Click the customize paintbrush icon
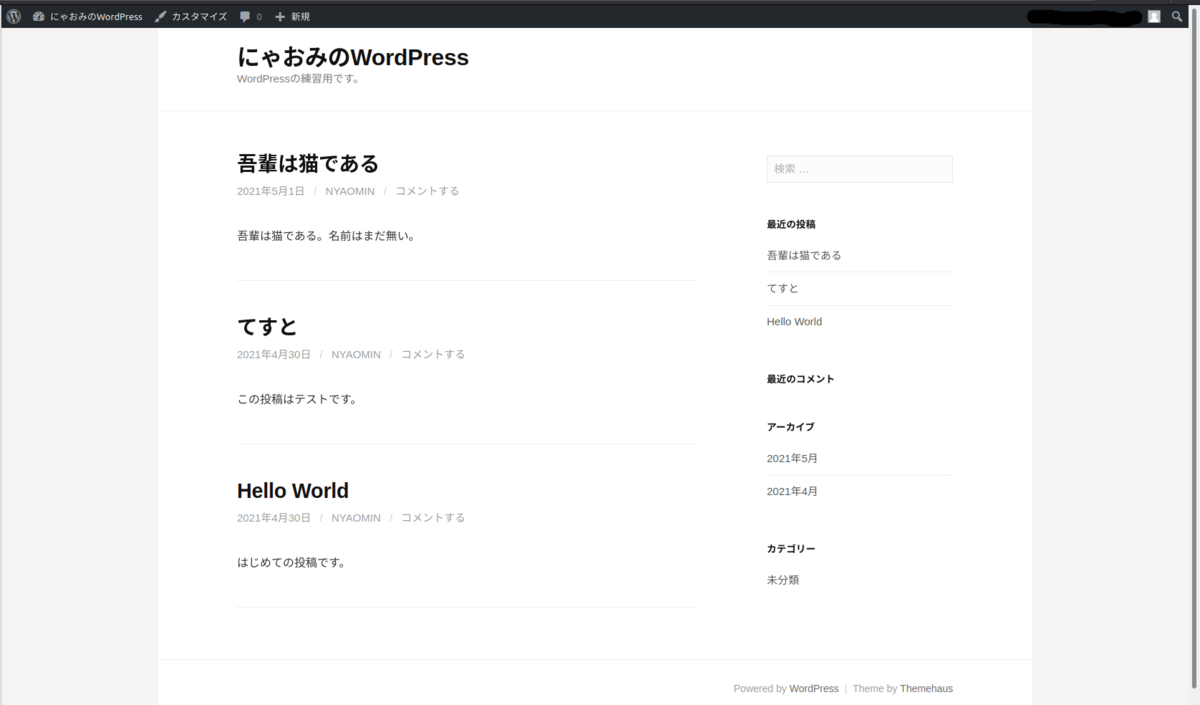This screenshot has height=705, width=1200. pos(160,17)
